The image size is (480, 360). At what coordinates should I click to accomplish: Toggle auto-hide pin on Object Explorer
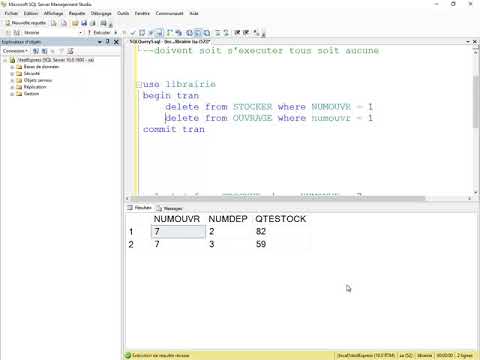point(108,42)
